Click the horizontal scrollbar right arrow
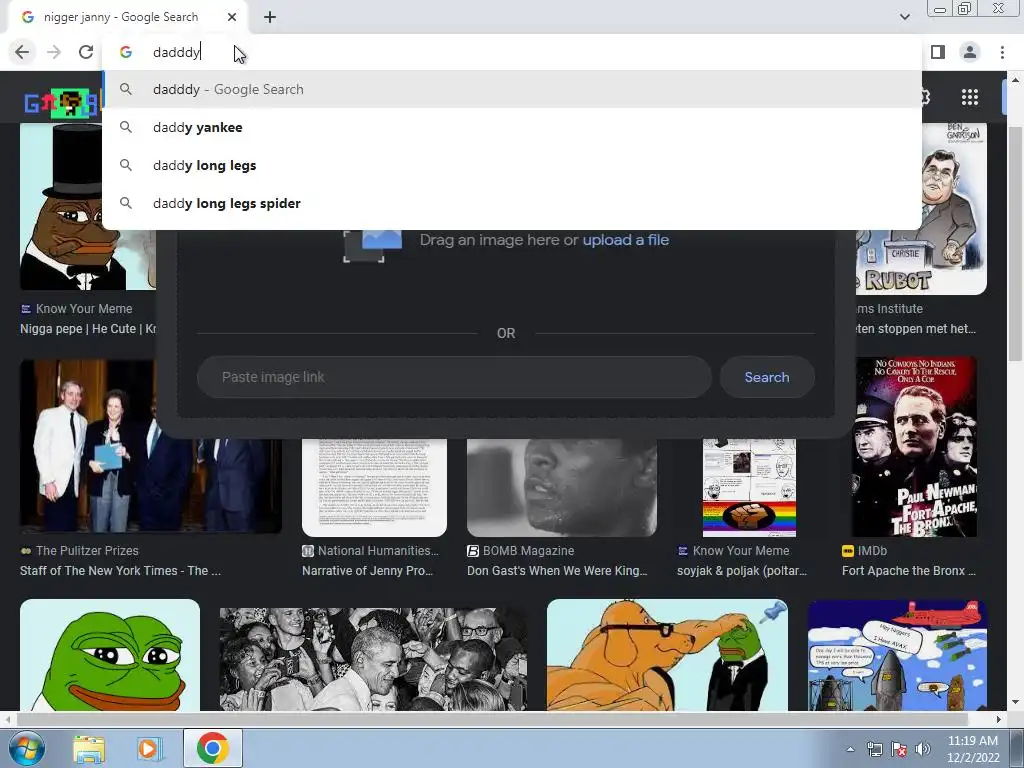 coord(998,719)
